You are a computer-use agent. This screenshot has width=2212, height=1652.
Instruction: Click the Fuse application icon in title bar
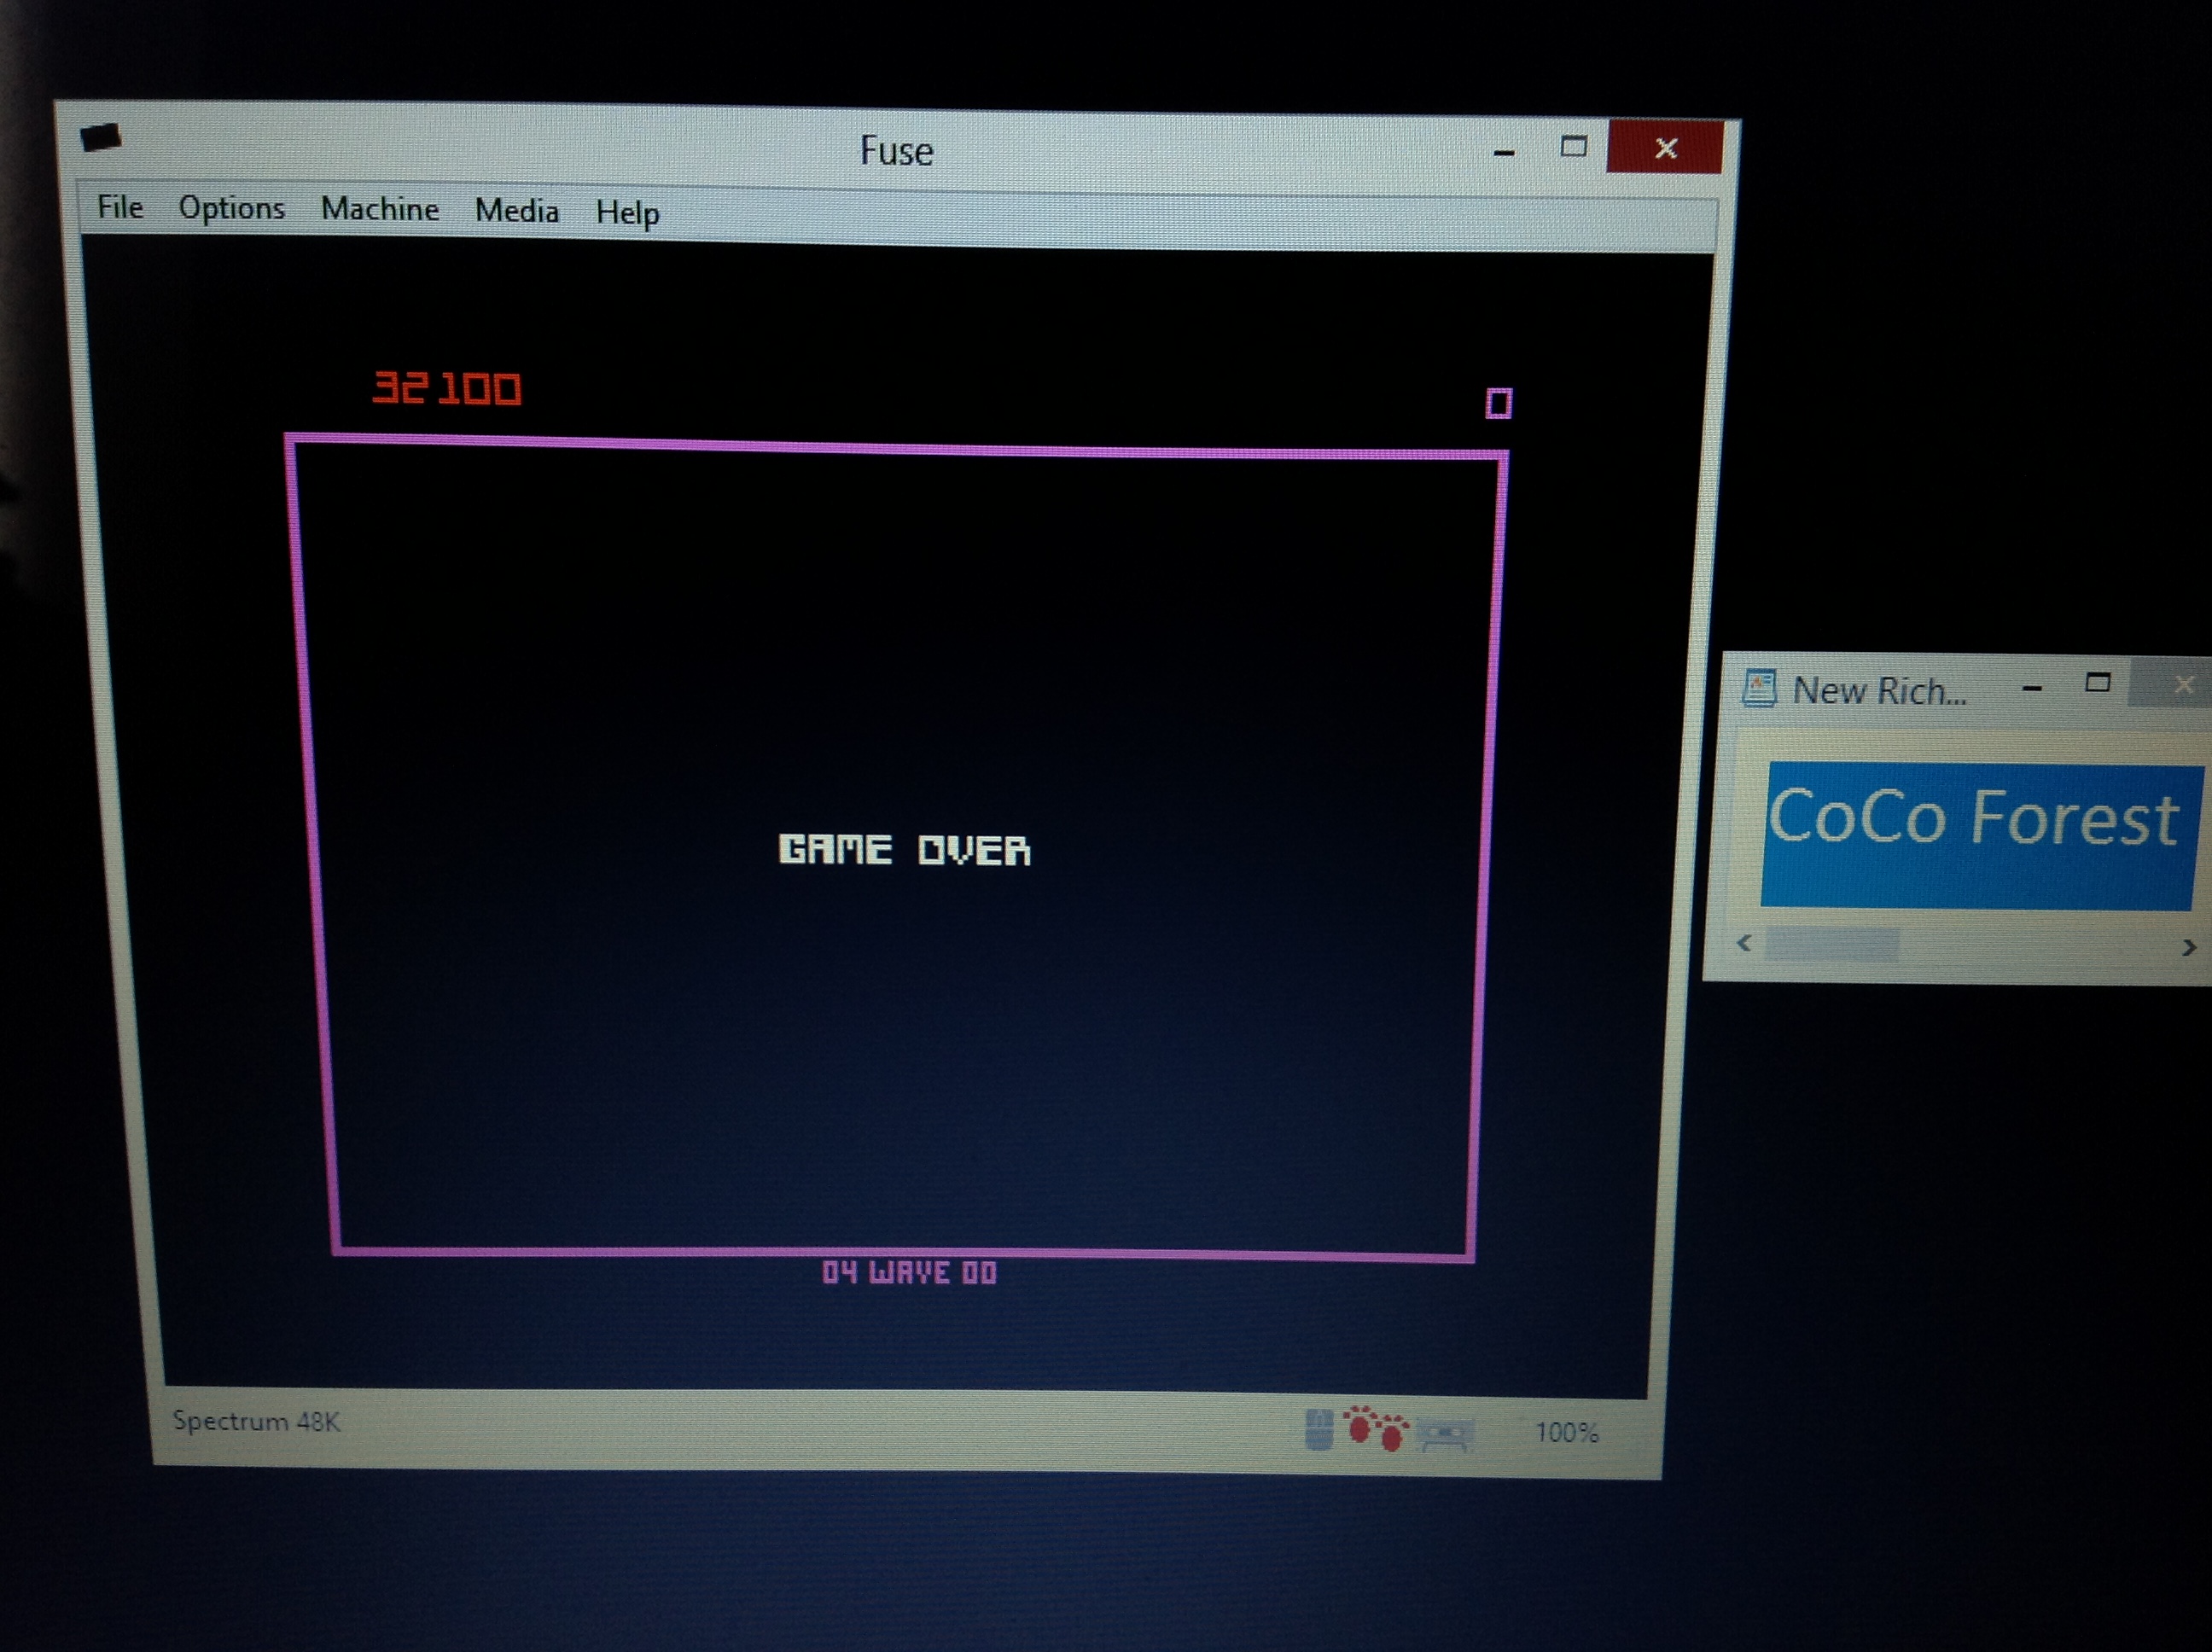[x=100, y=137]
